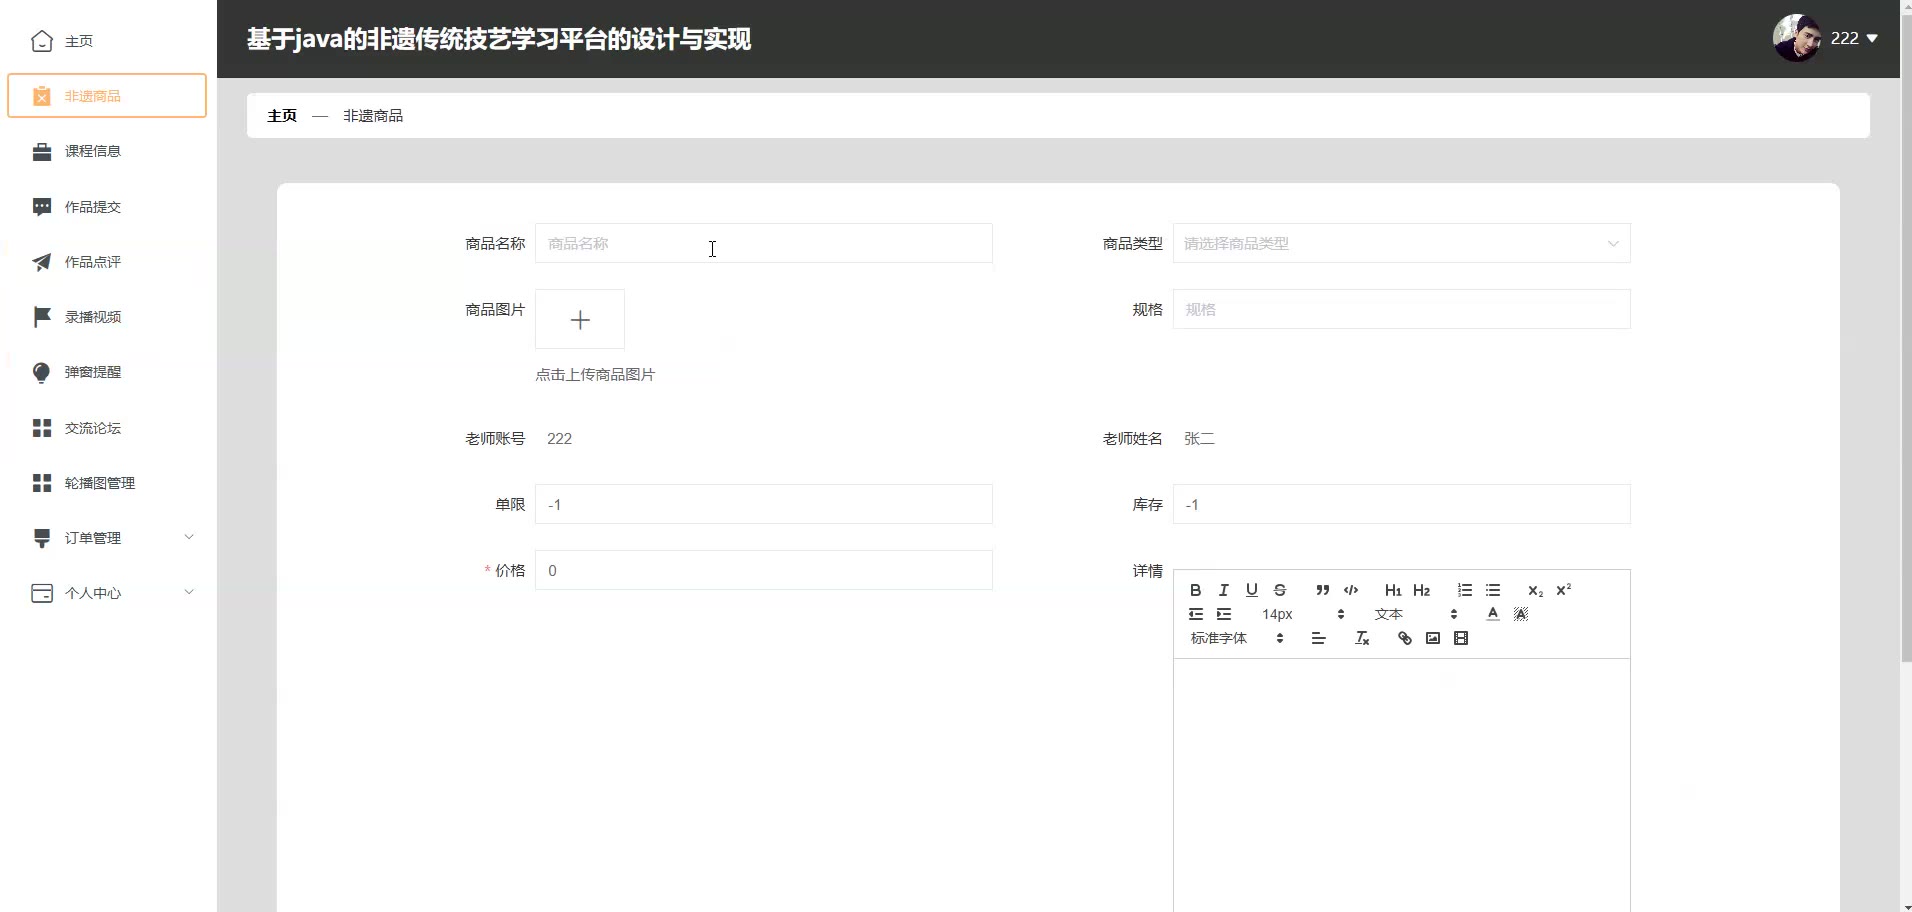Viewport: 1912px width, 912px height.
Task: Click the 商品名称 input field
Action: click(763, 243)
